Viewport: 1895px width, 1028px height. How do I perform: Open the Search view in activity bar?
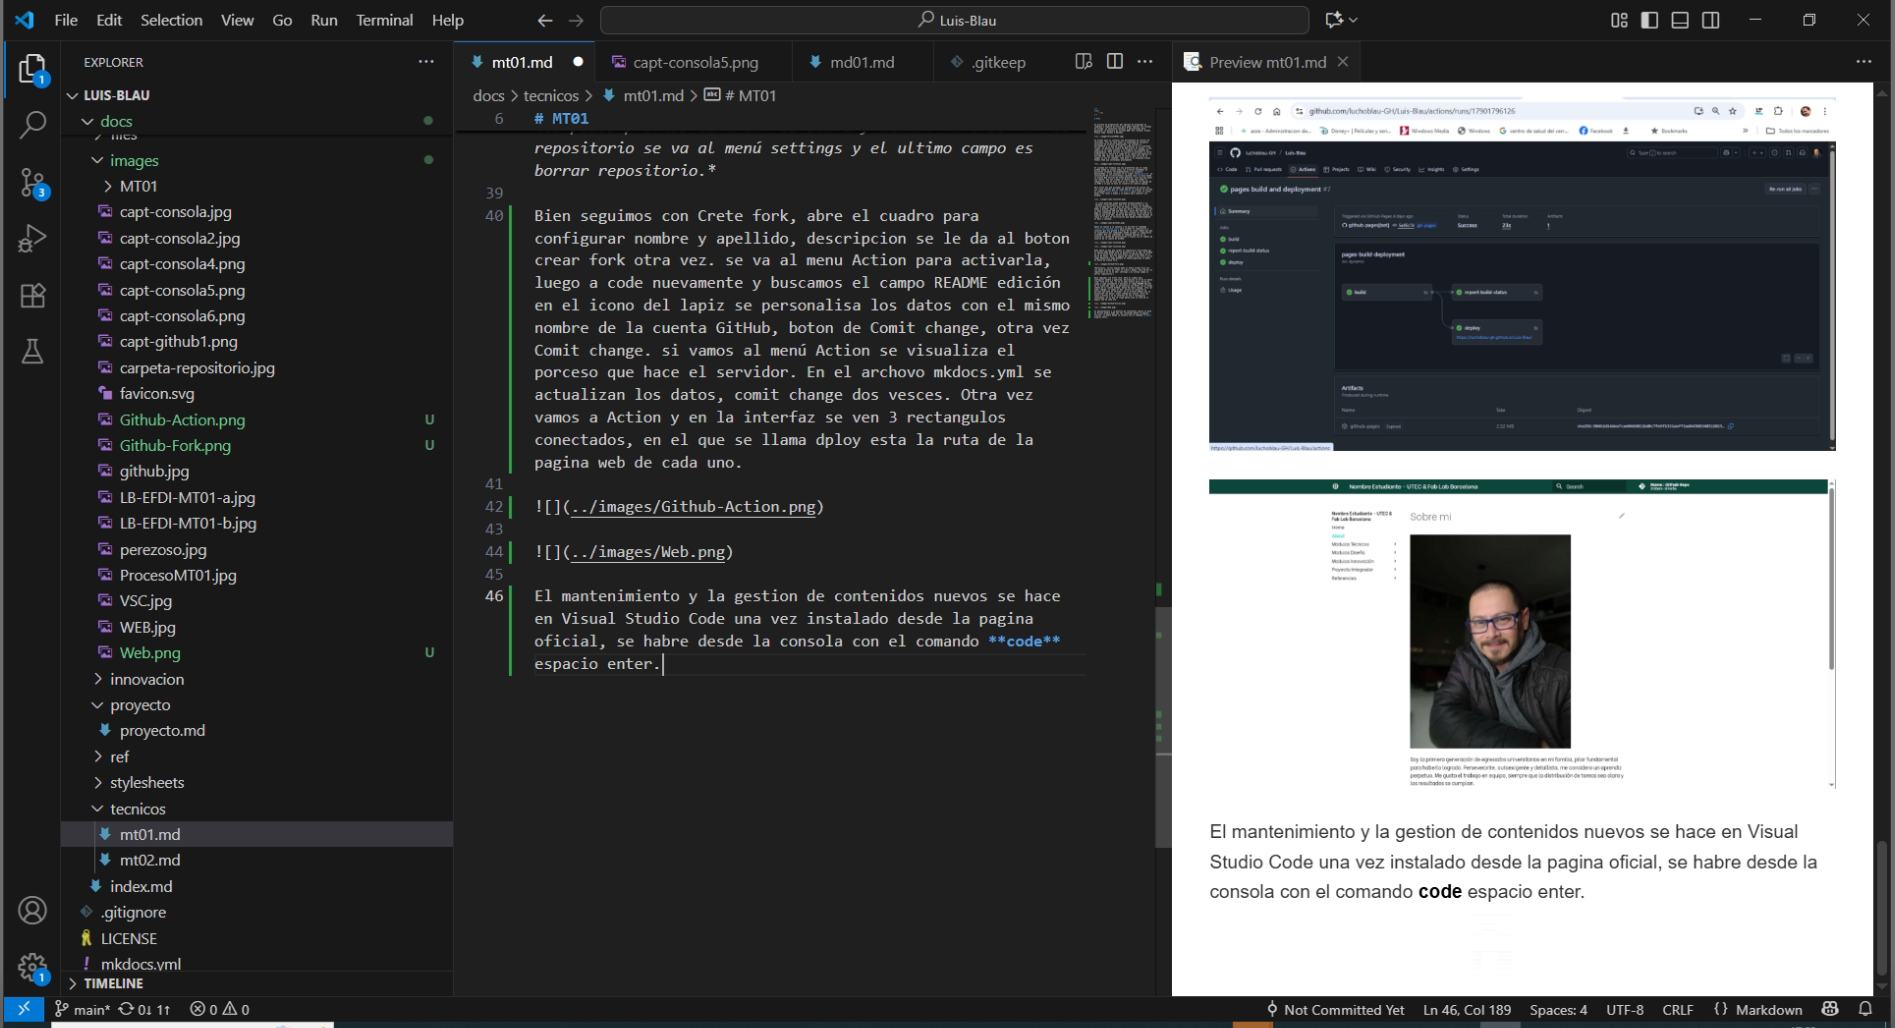(32, 125)
